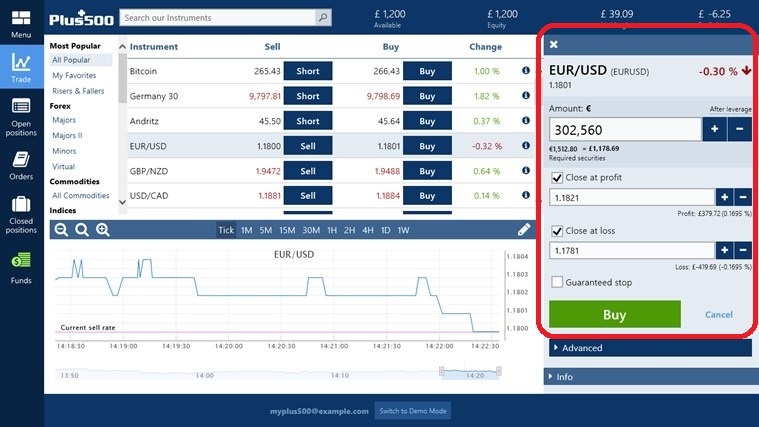Enable the Guaranteed stop checkbox
Image resolution: width=759 pixels, height=427 pixels.
[x=558, y=283]
